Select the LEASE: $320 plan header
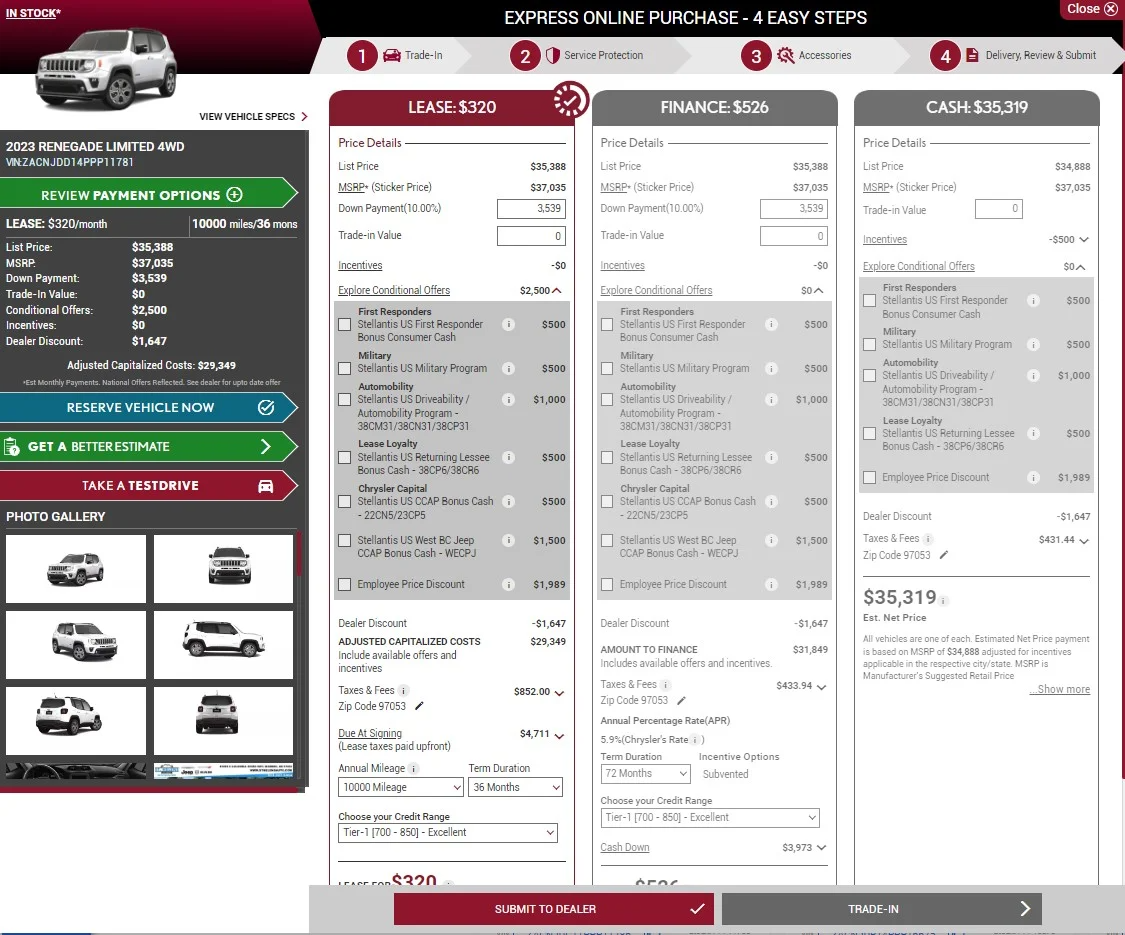 pyautogui.click(x=452, y=108)
